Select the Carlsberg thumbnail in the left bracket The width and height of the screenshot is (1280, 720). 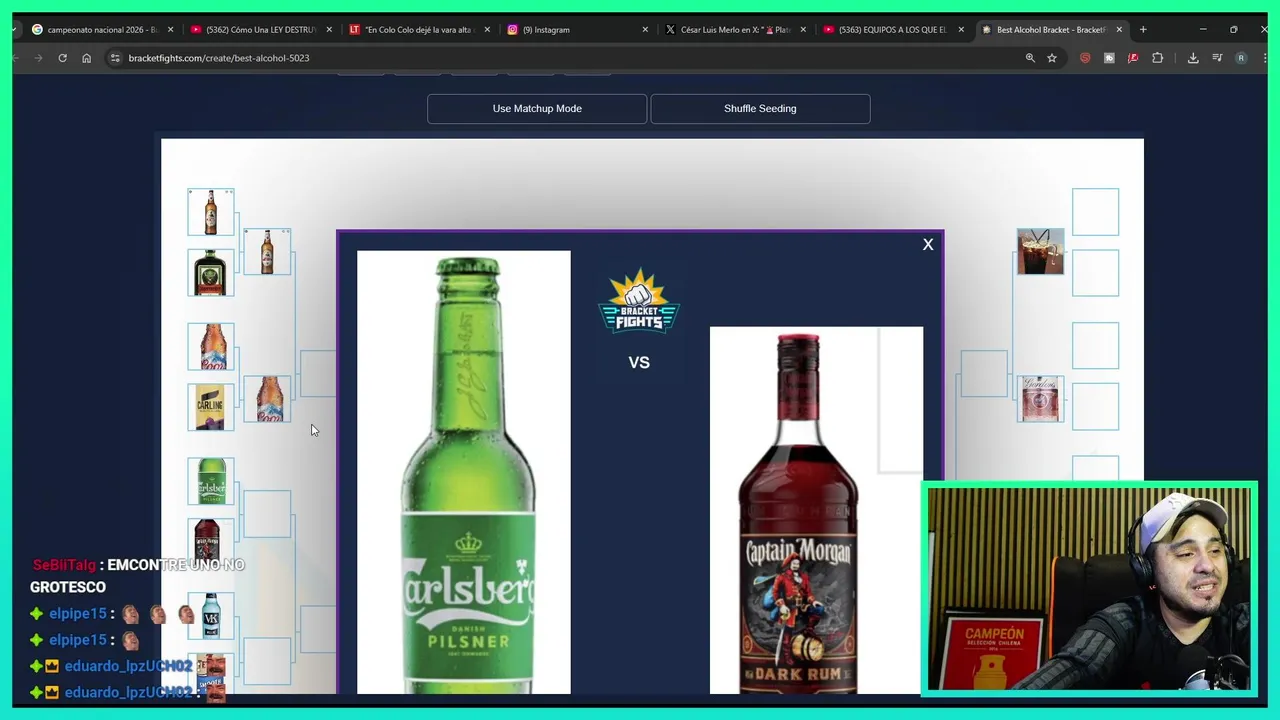211,481
